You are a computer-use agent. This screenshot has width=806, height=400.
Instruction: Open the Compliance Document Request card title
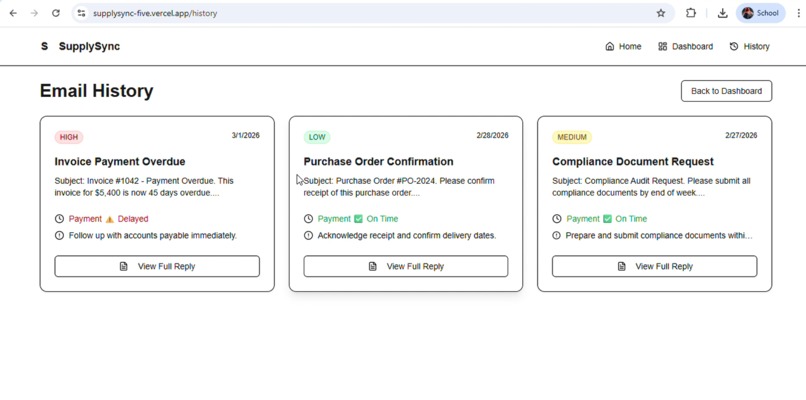[633, 162]
